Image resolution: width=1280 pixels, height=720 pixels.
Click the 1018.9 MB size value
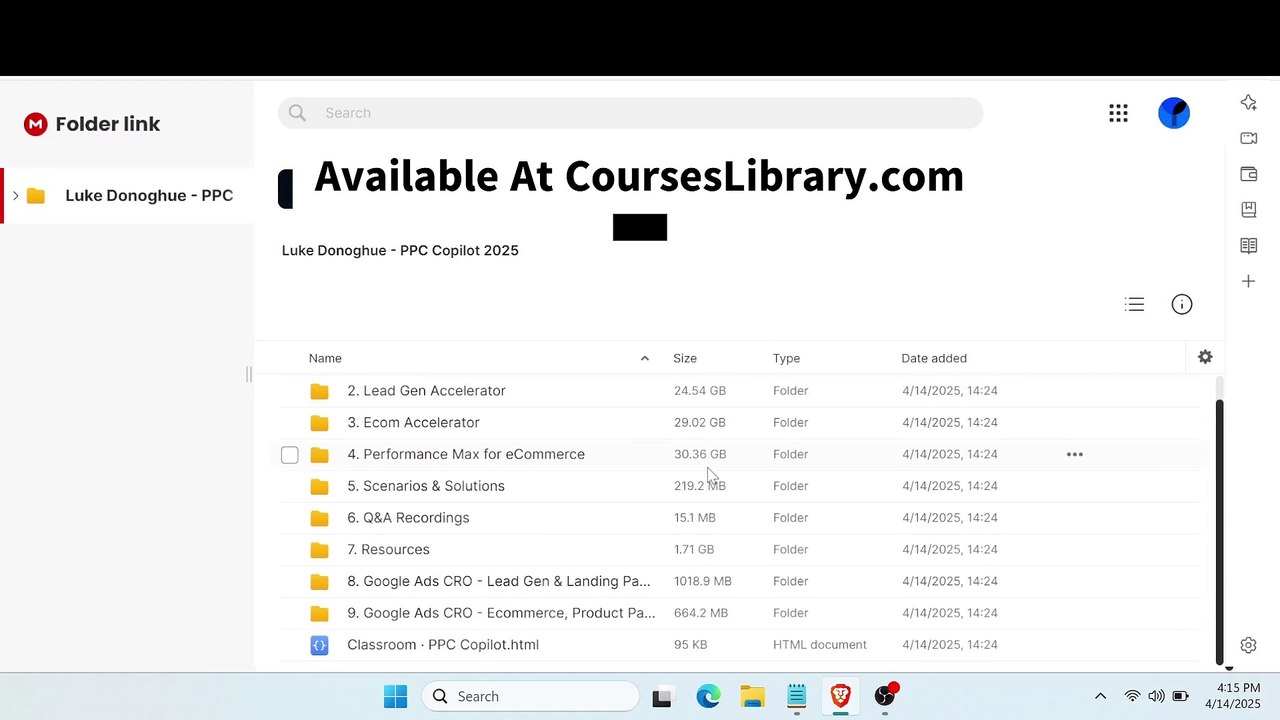click(703, 581)
